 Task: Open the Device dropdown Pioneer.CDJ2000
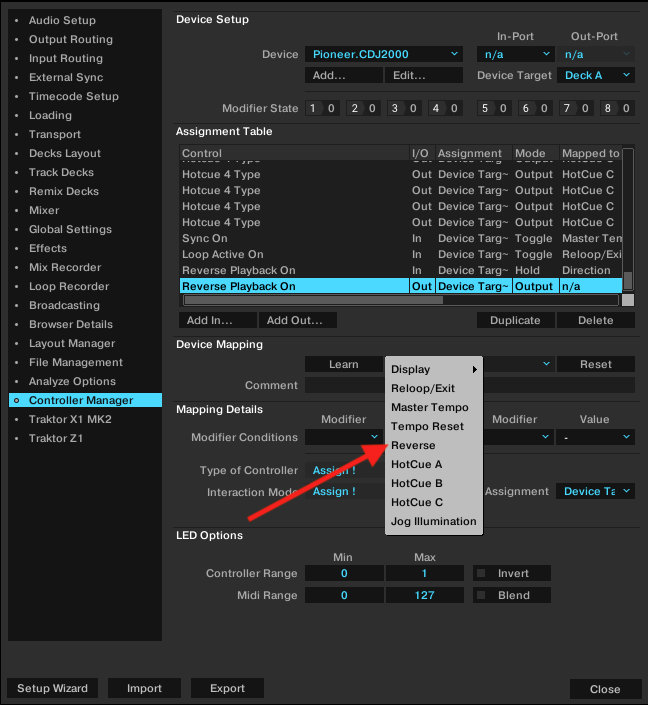pyautogui.click(x=383, y=54)
